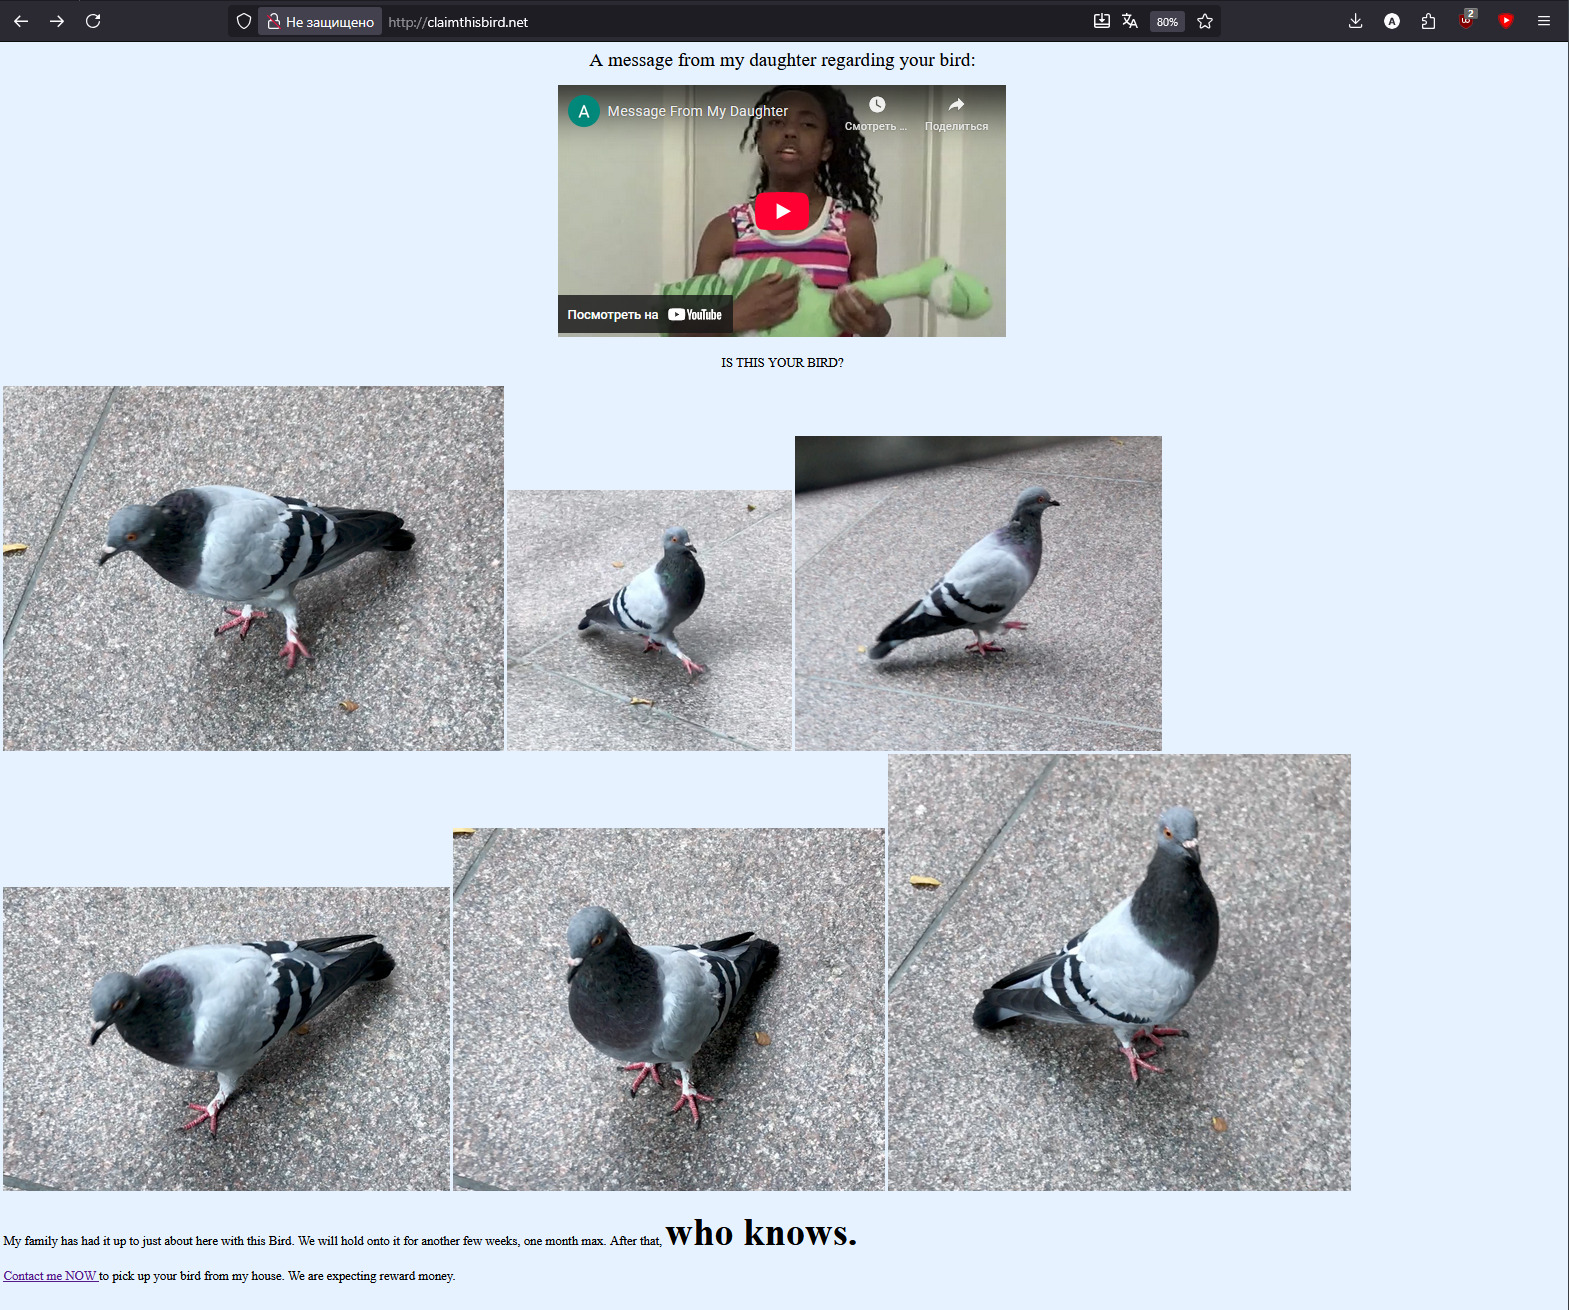Click the URL address field
This screenshot has height=1310, width=1569.
click(x=700, y=22)
